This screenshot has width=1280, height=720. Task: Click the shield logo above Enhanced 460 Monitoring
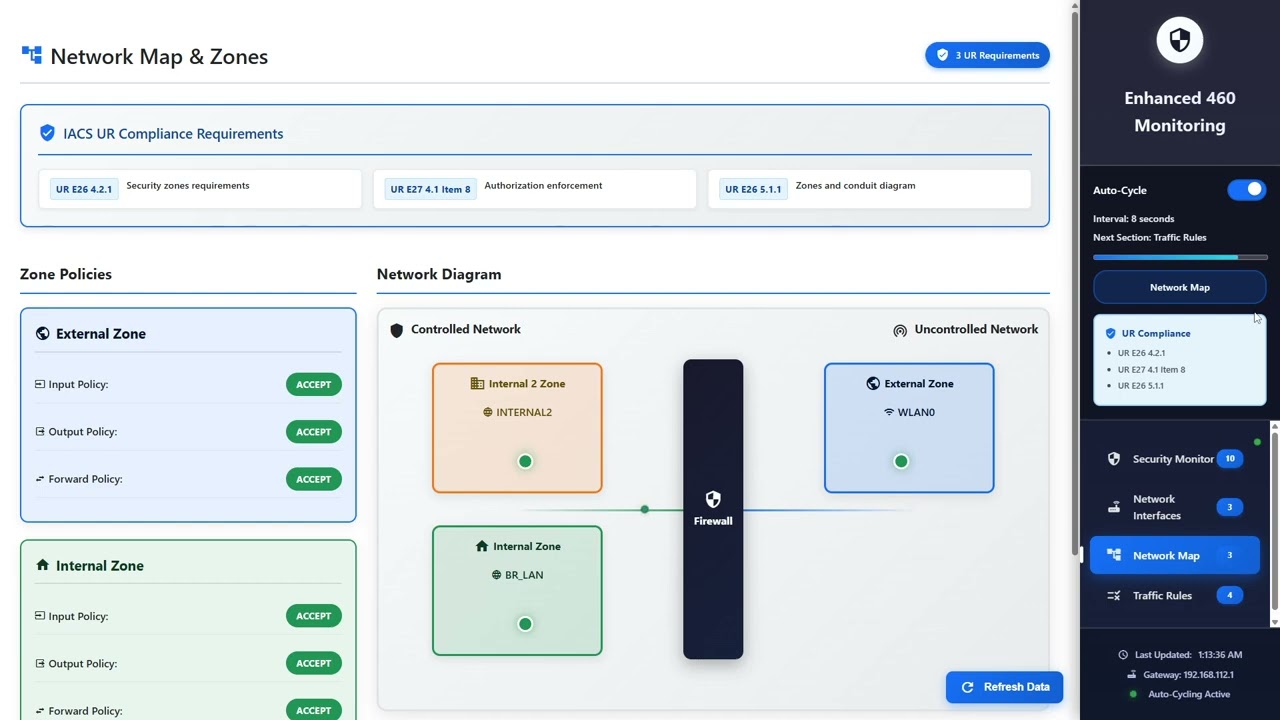coord(1179,40)
